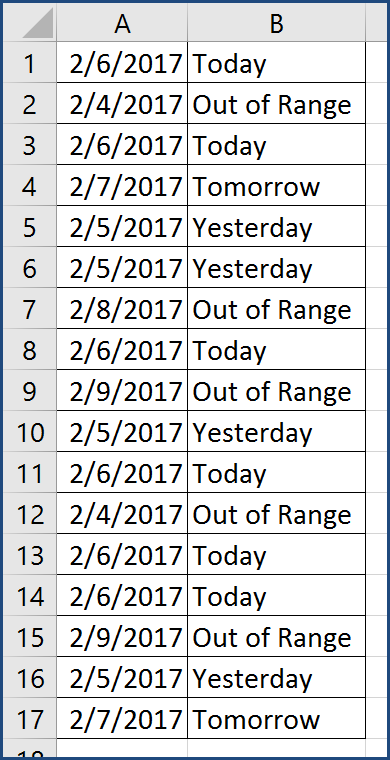The image size is (390, 760).
Task: Select cell B16 showing Yesterday
Action: [x=276, y=678]
